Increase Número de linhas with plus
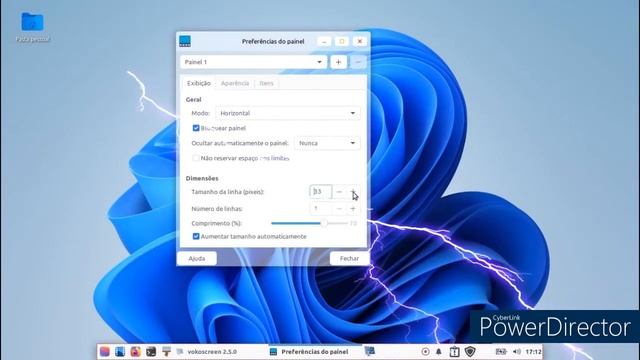The height and width of the screenshot is (360, 640). click(x=353, y=209)
